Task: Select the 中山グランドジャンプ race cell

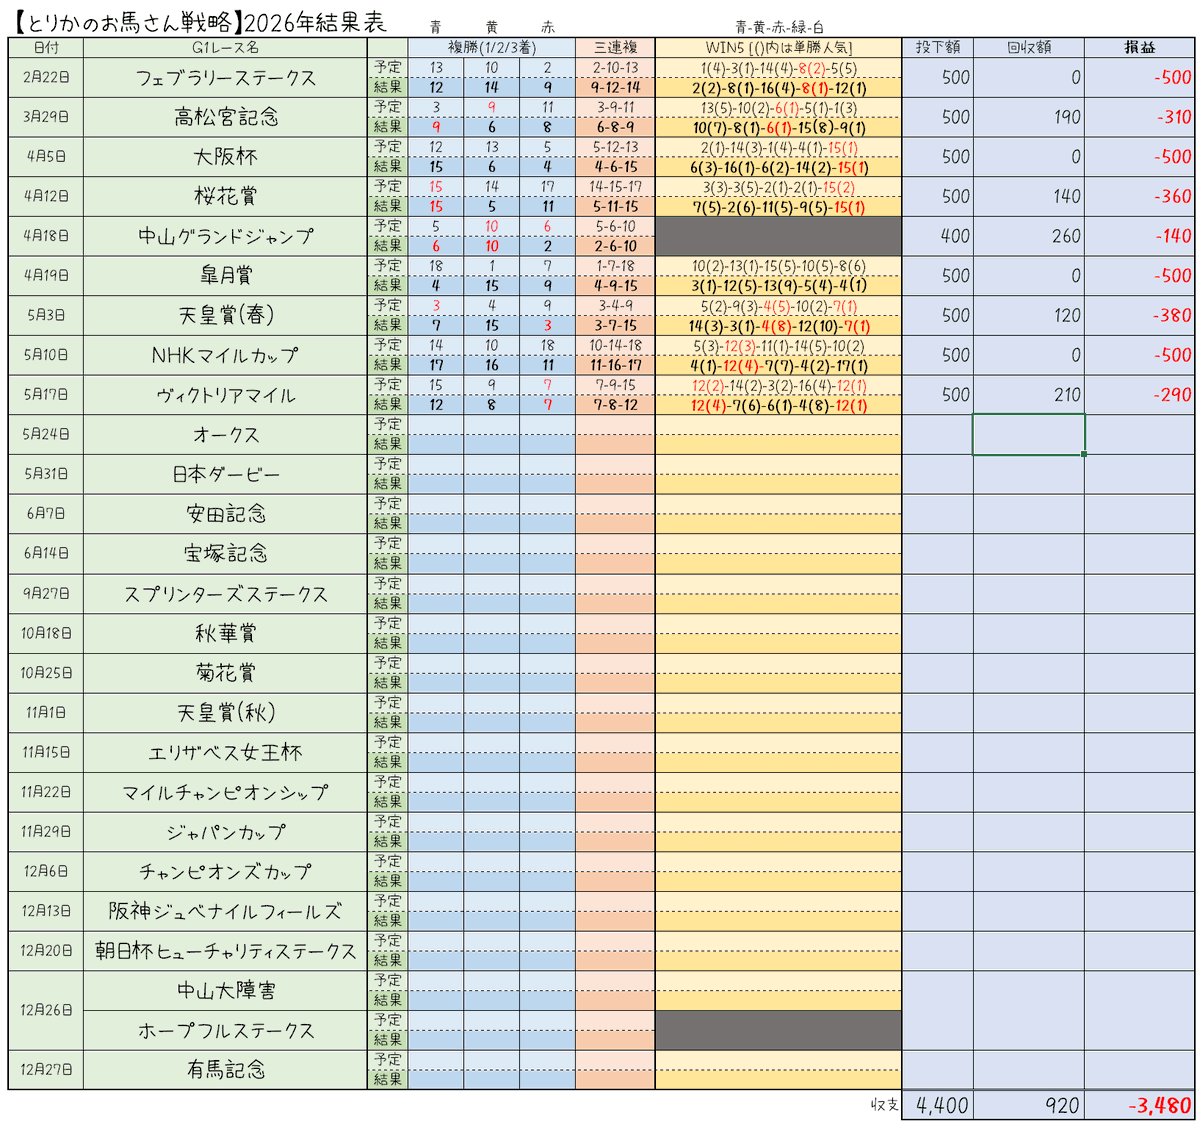Action: 225,236
